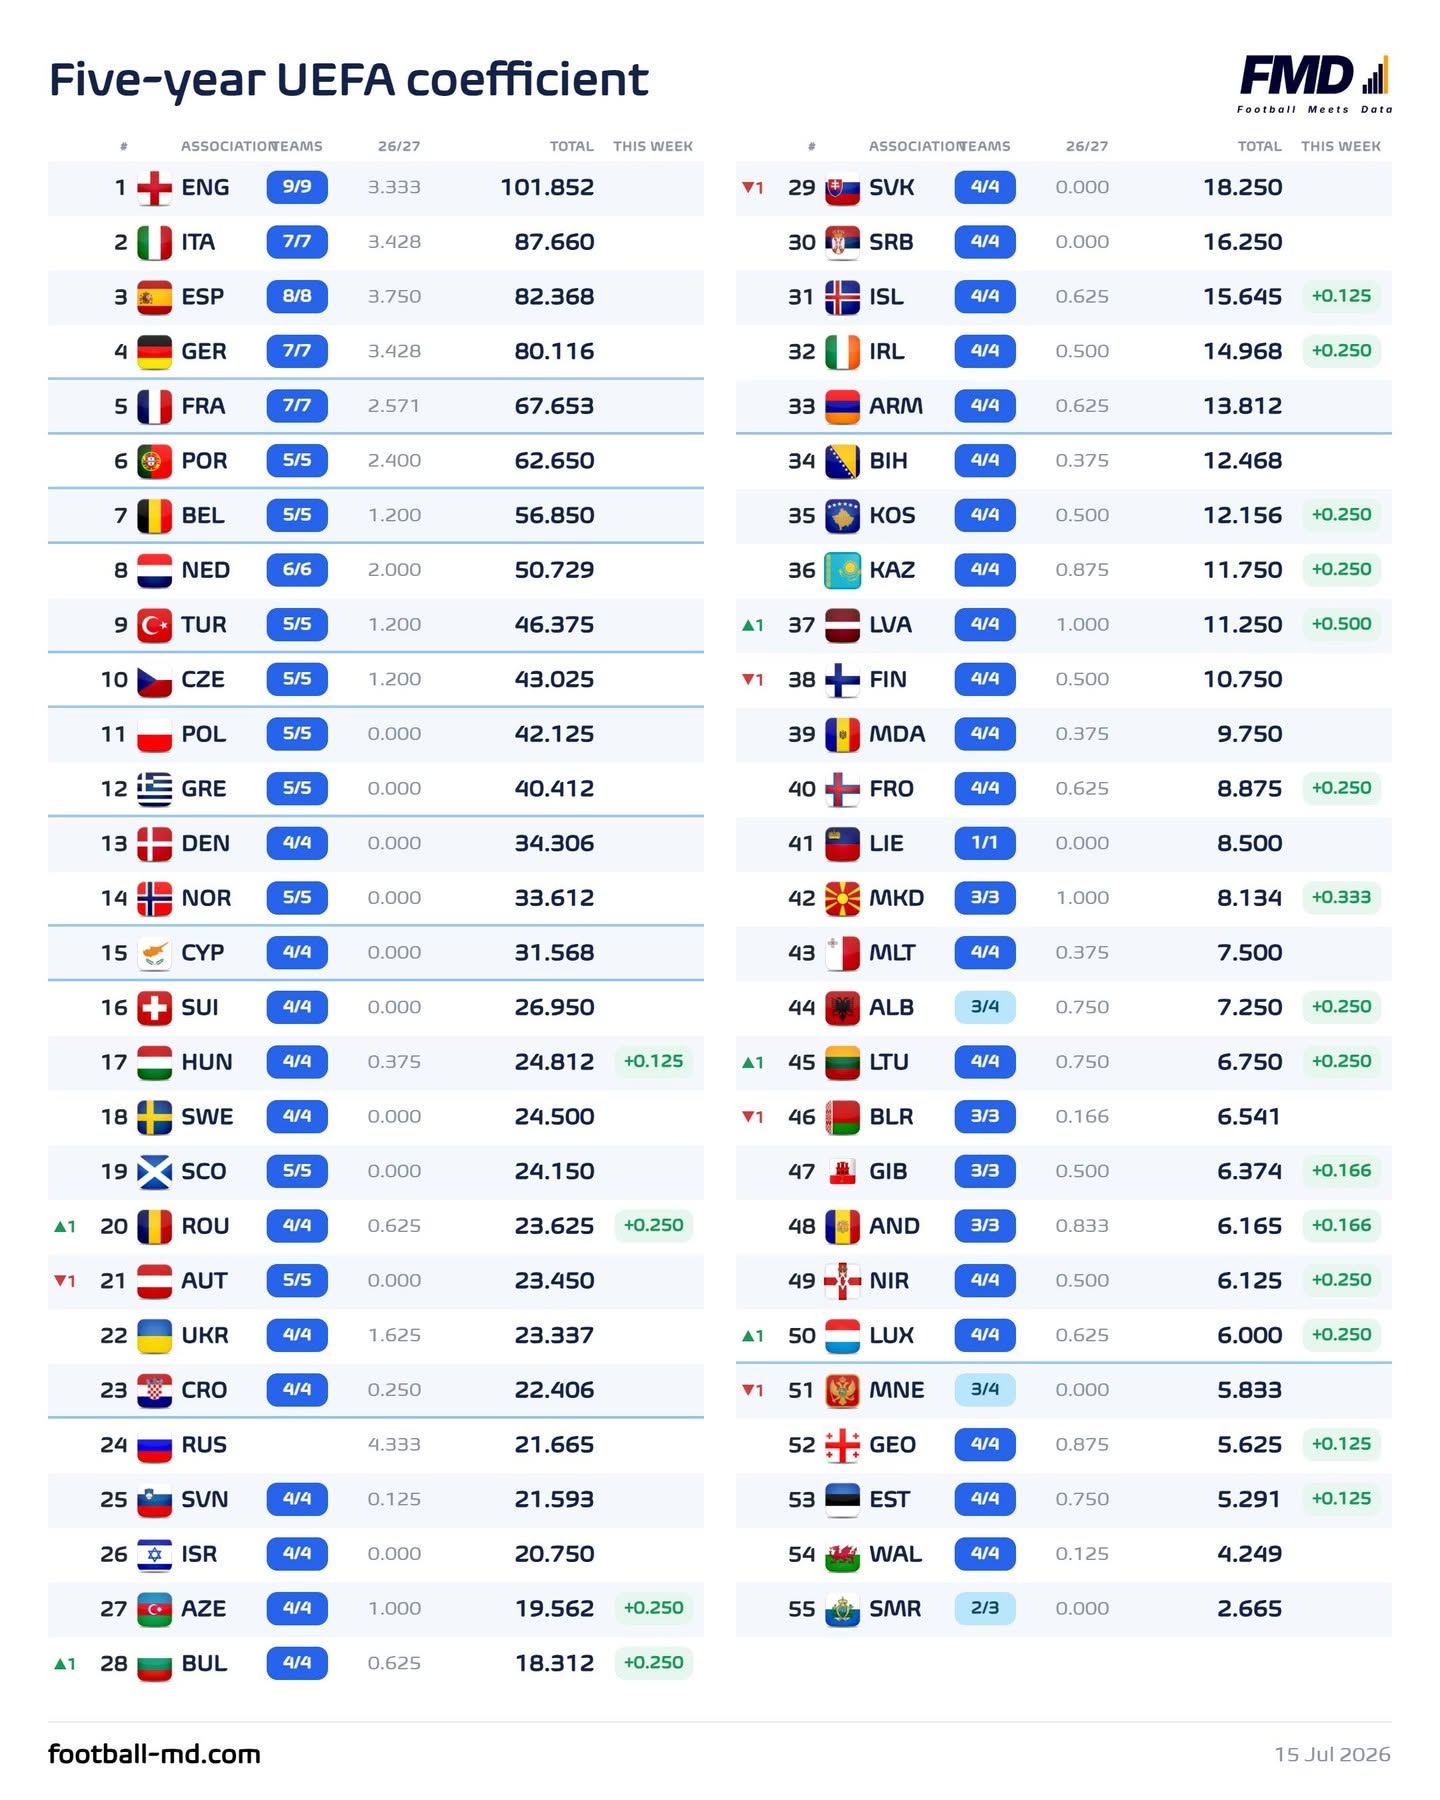Click the left TOTAL column header
Screen dimensions: 1440x1800
(572, 146)
